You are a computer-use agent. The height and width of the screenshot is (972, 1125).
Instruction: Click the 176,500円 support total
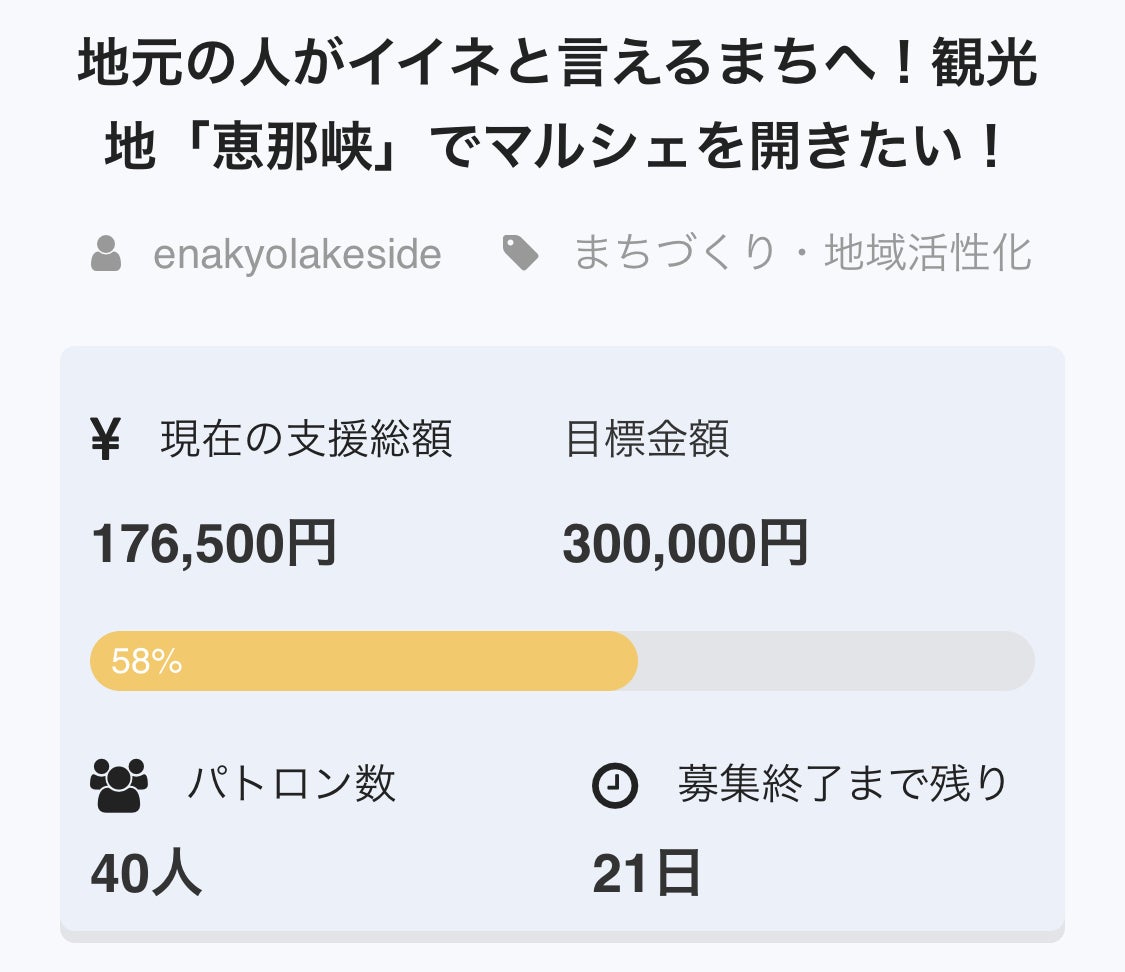coord(214,545)
